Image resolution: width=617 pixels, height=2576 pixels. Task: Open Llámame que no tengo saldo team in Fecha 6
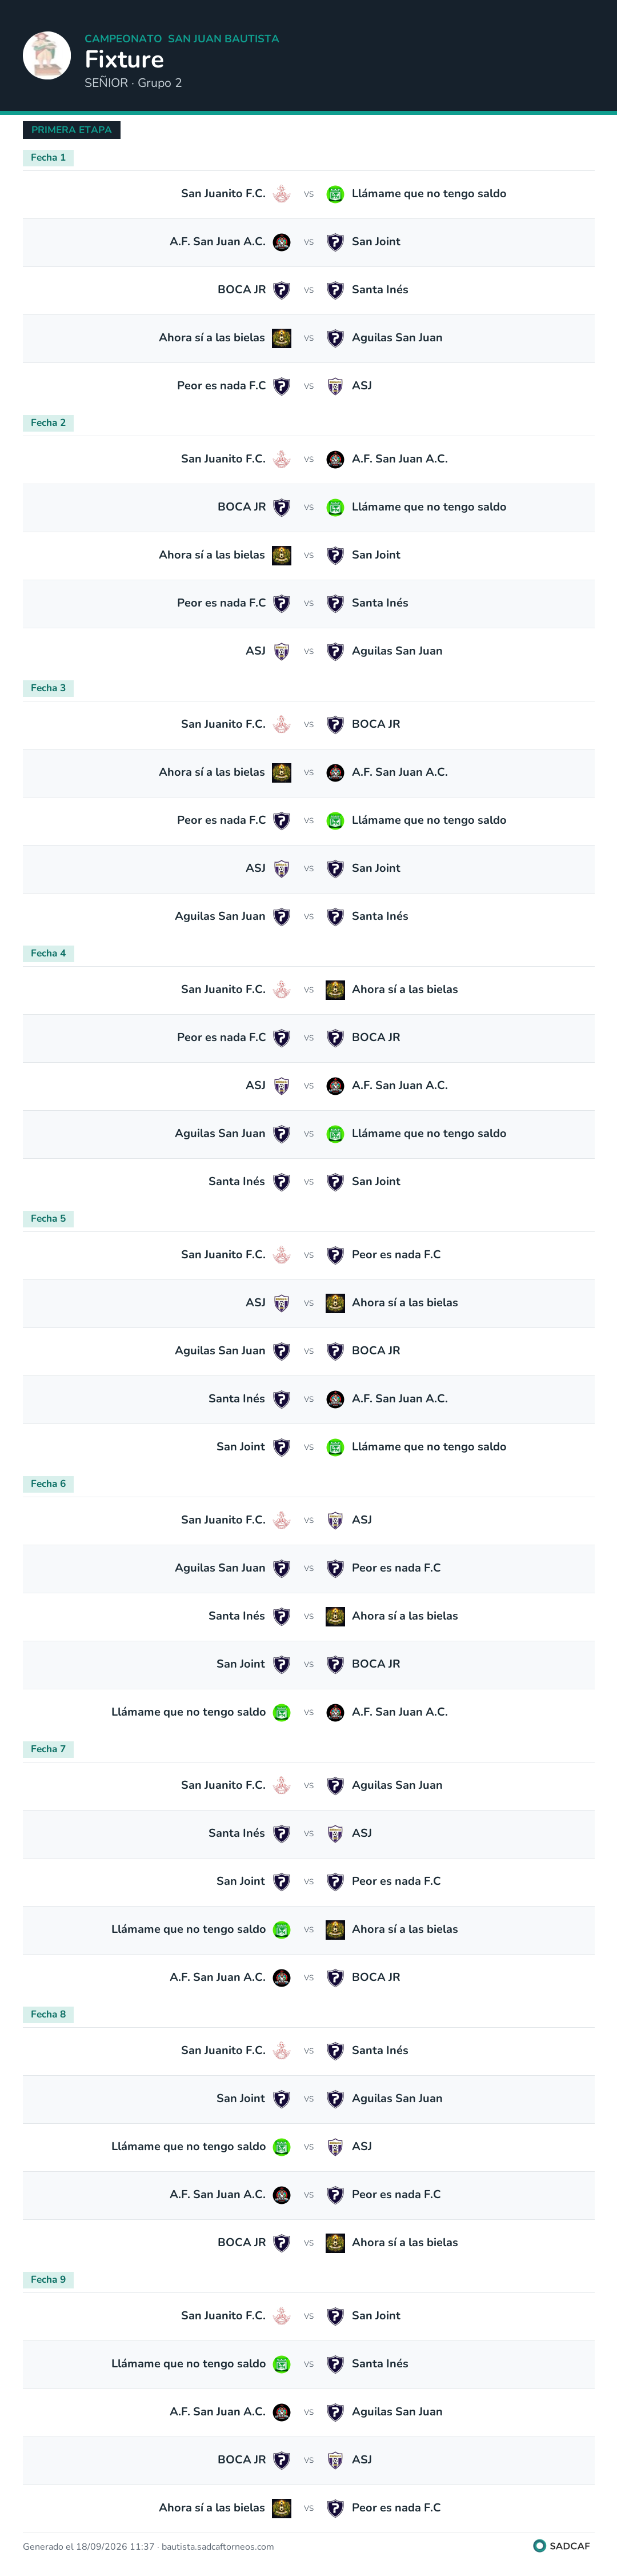click(x=189, y=1713)
